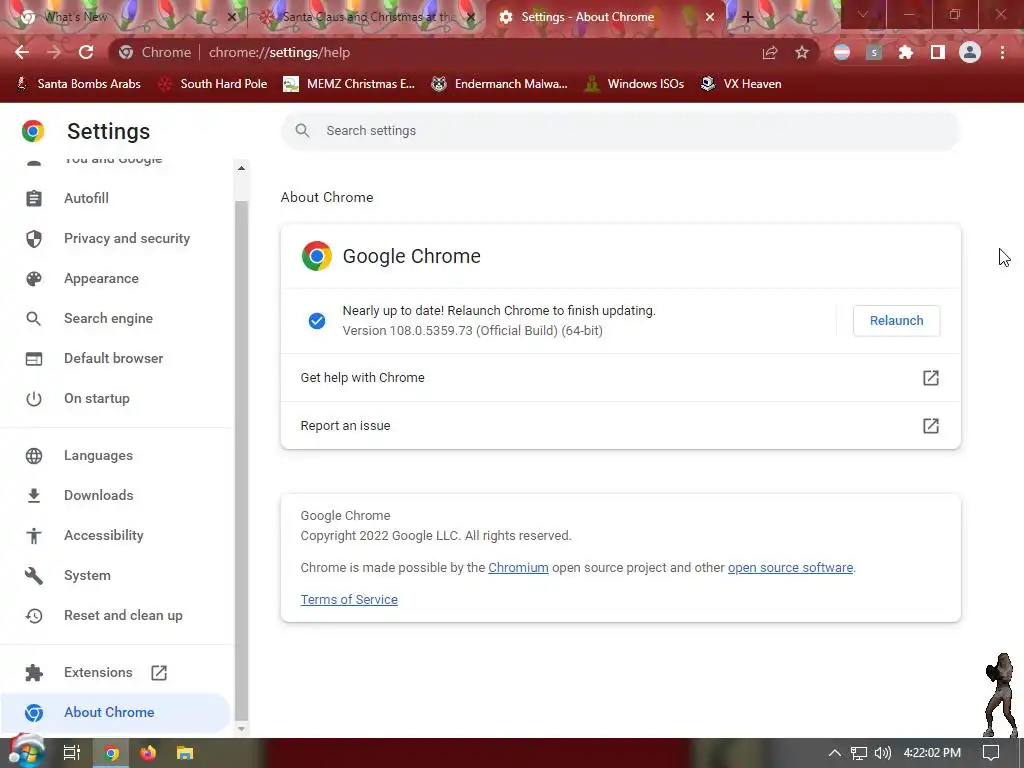Viewport: 1024px width, 768px height.
Task: Launch Firefox from the taskbar
Action: coord(148,753)
